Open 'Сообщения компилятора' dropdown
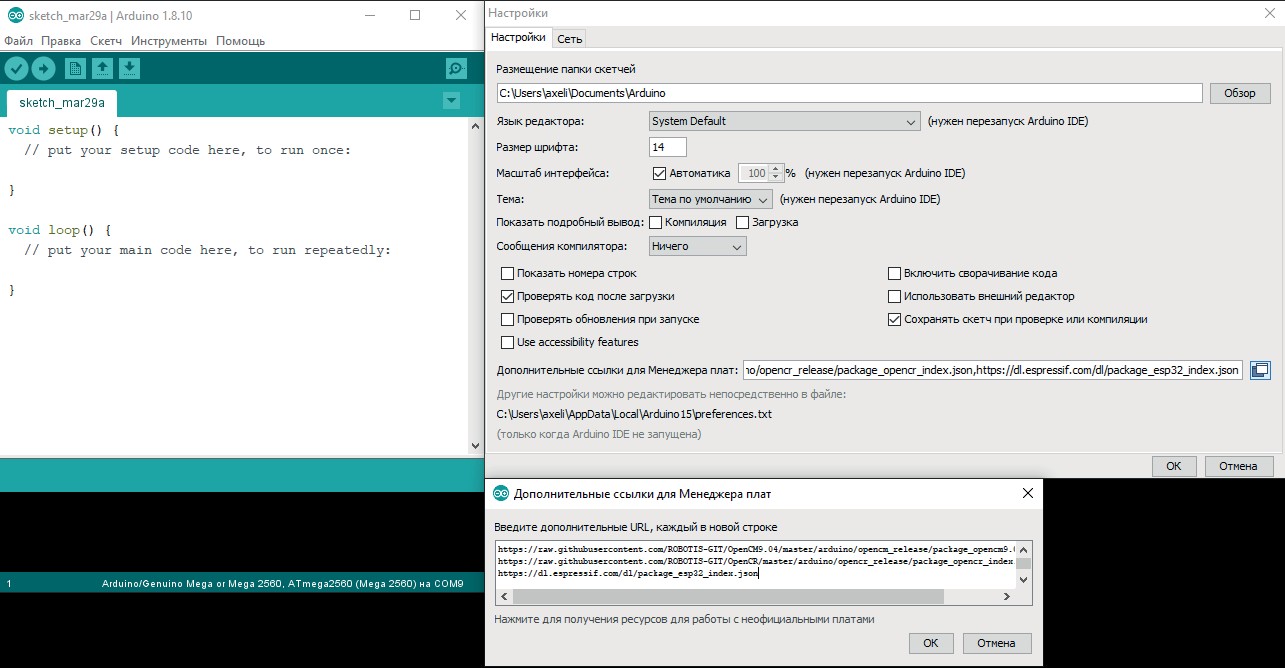Screen dimensions: 1285x668 pos(697,247)
